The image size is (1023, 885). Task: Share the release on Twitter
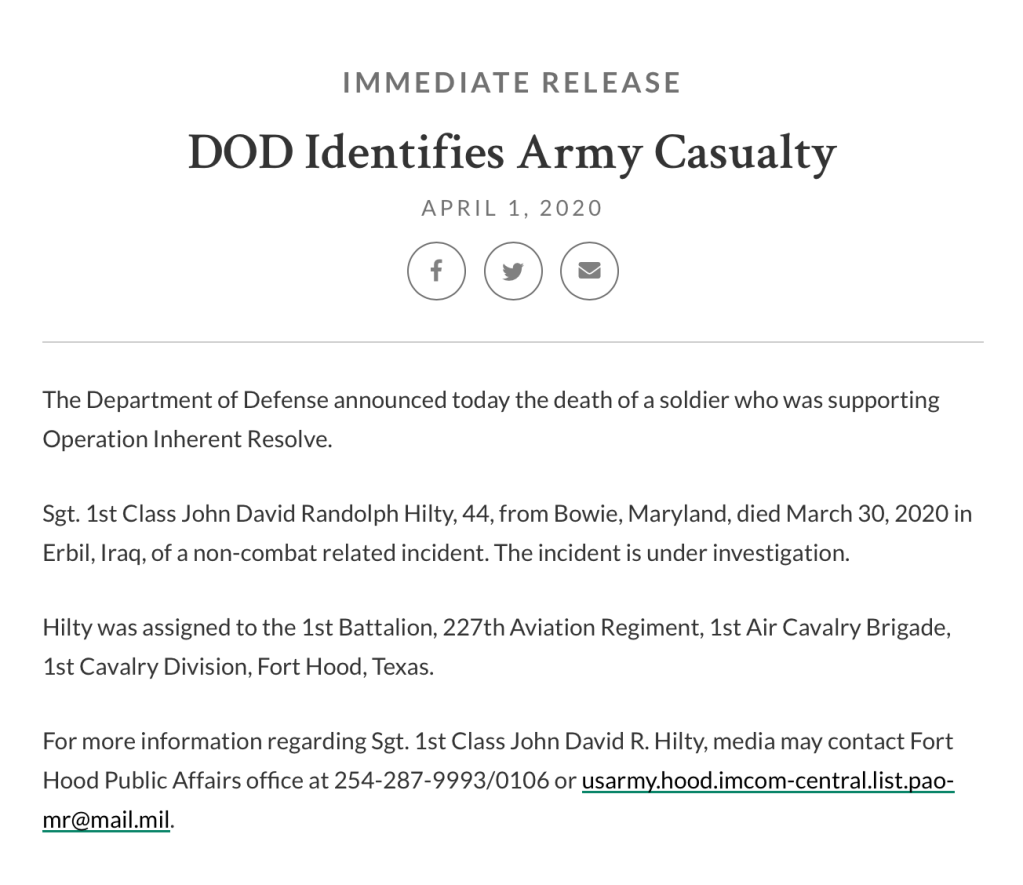tap(513, 271)
